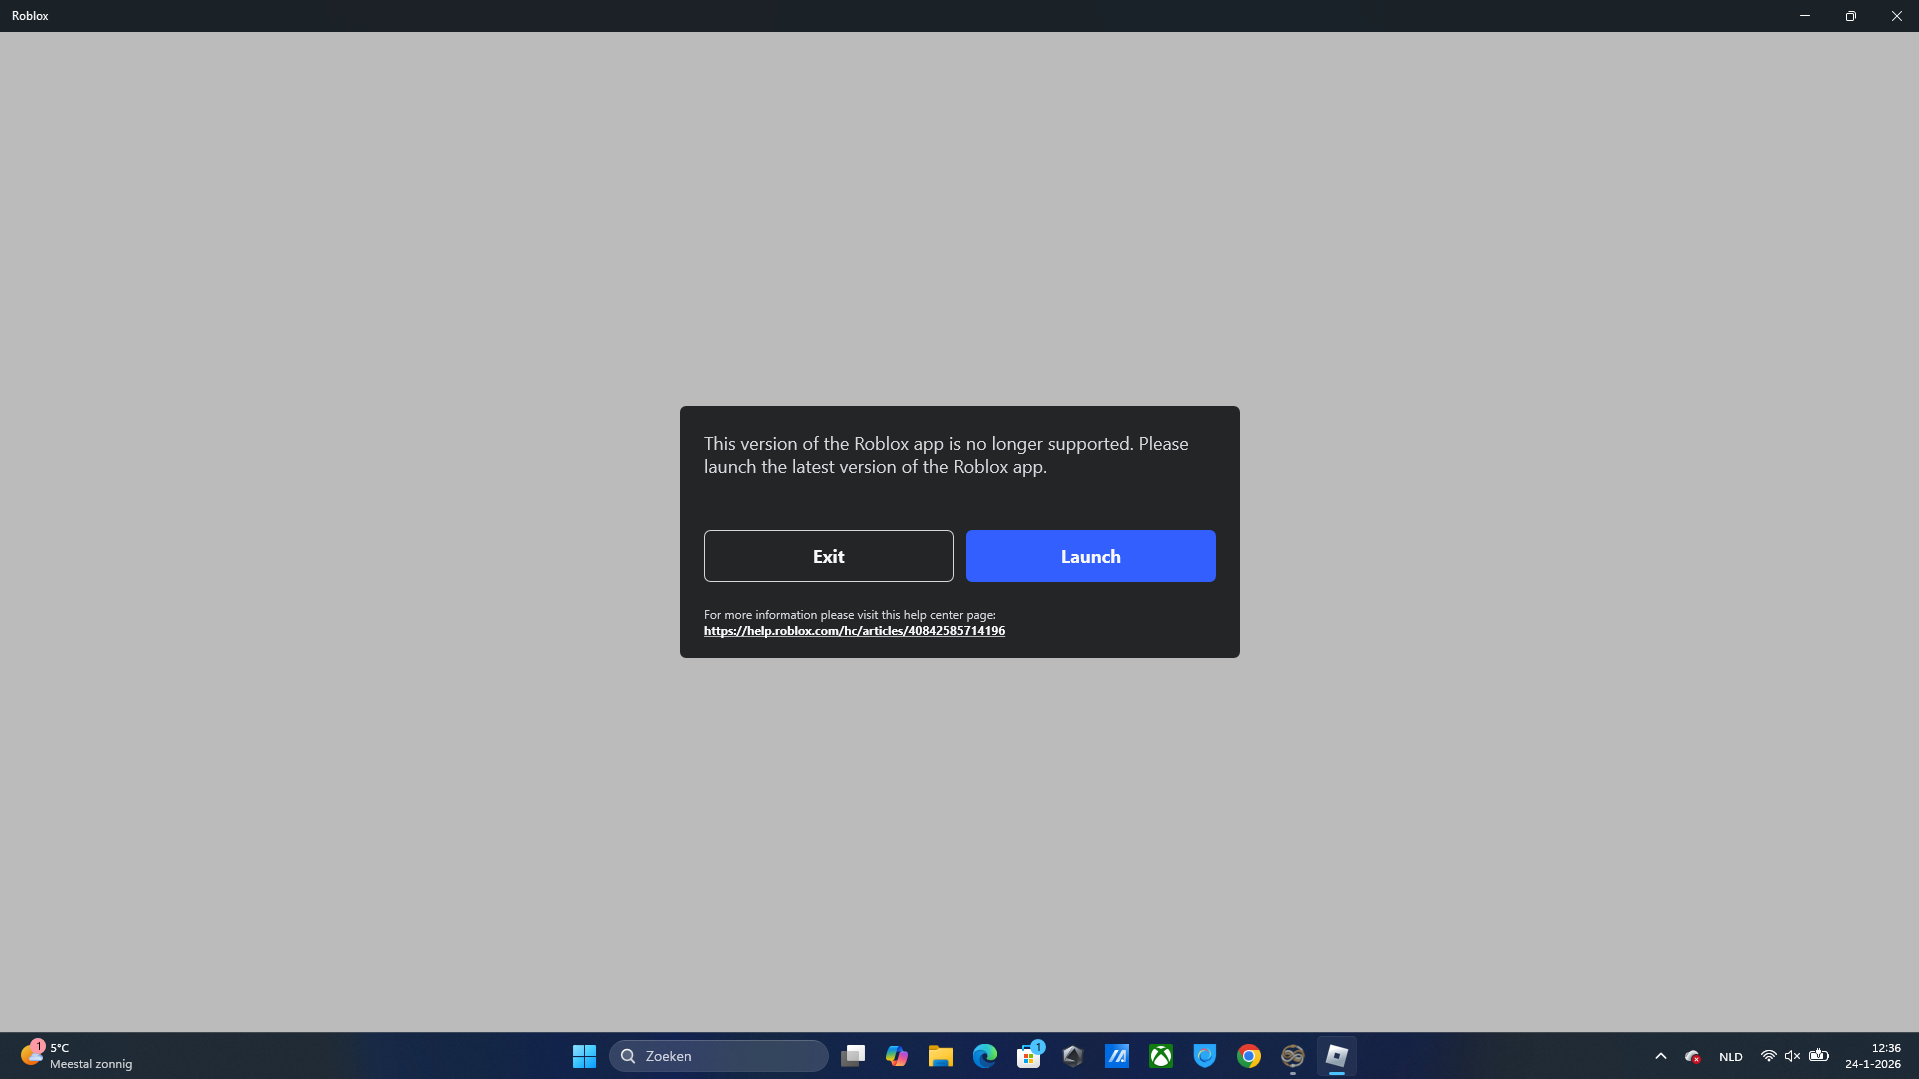Viewport: 1919px width, 1079px height.
Task: Launch Google Chrome from the taskbar
Action: (x=1248, y=1055)
